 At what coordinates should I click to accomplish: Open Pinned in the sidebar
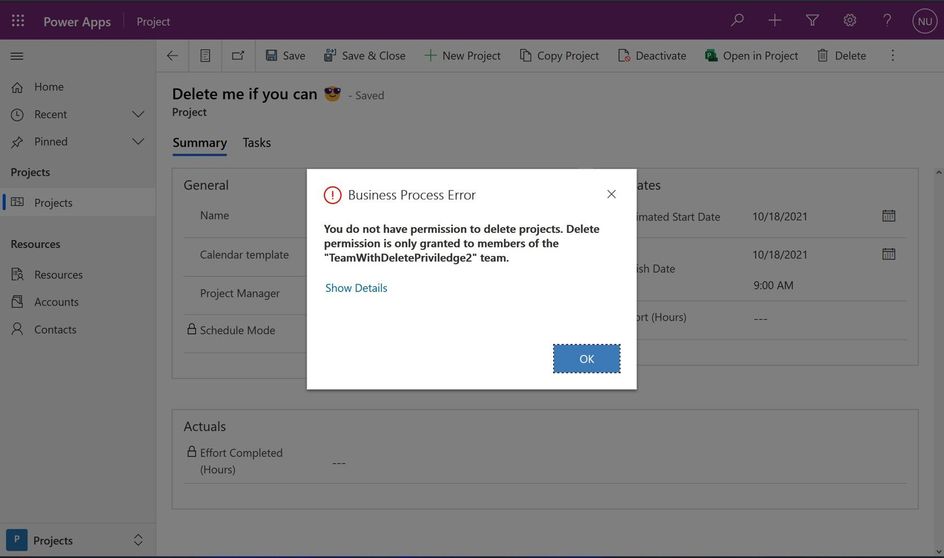tap(51, 141)
